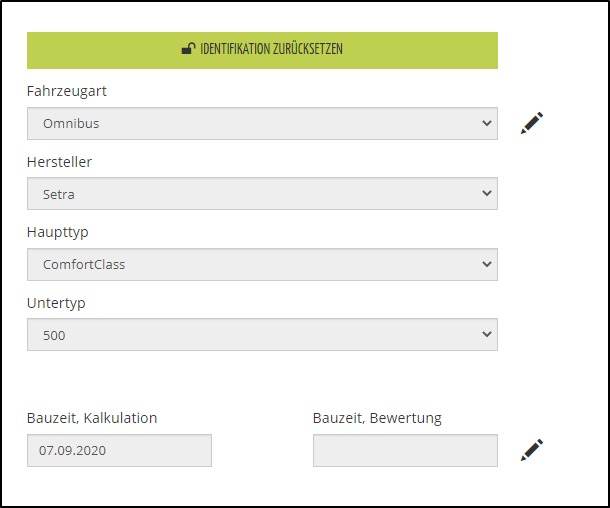The width and height of the screenshot is (610, 508).
Task: Open the Untertyp dropdown showing 500
Action: point(262,335)
